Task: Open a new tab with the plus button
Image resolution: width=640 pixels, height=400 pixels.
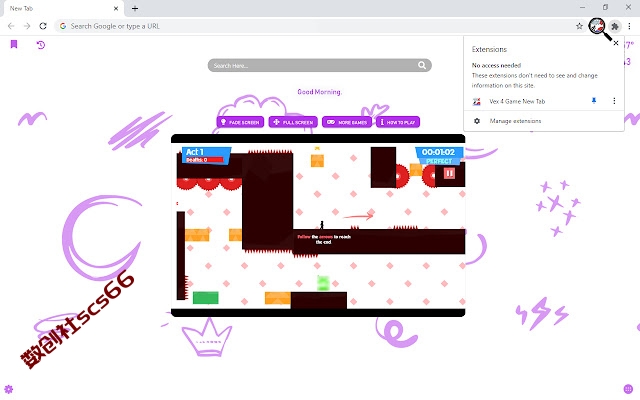Action: point(135,8)
